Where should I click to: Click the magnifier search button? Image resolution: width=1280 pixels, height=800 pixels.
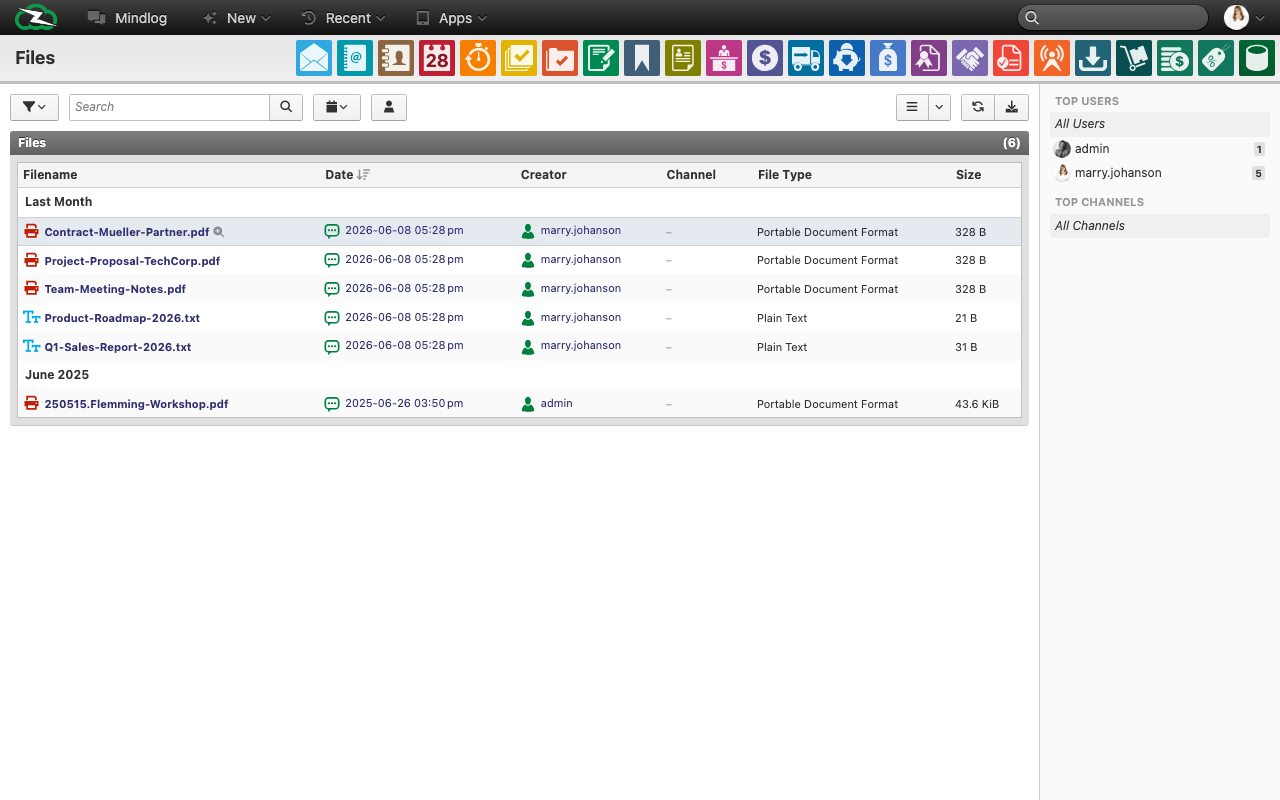point(286,107)
